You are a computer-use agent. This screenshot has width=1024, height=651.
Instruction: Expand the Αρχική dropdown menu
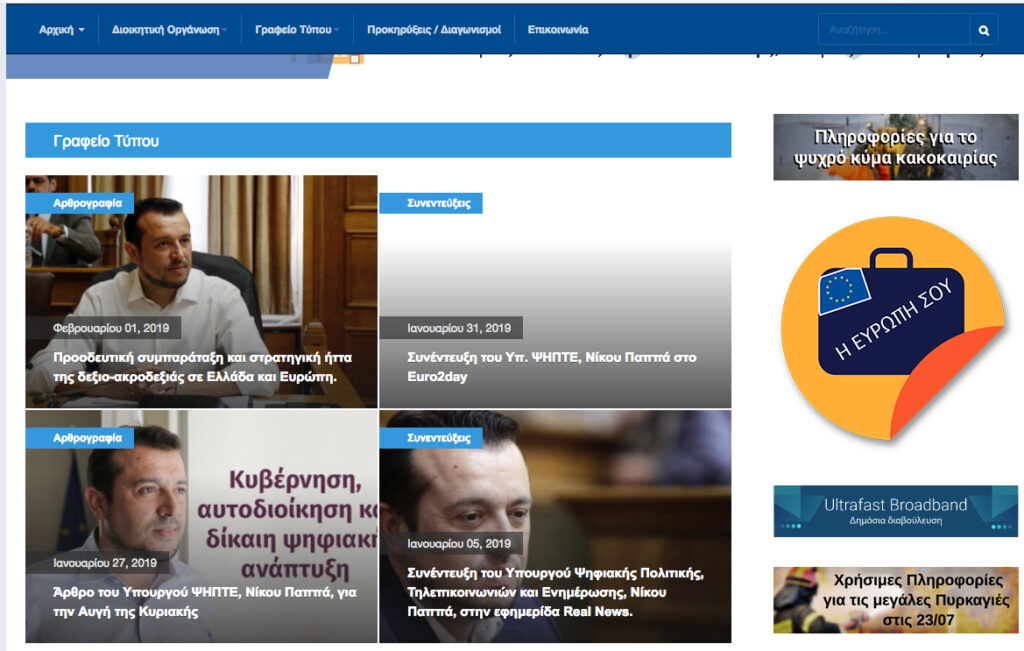click(61, 30)
